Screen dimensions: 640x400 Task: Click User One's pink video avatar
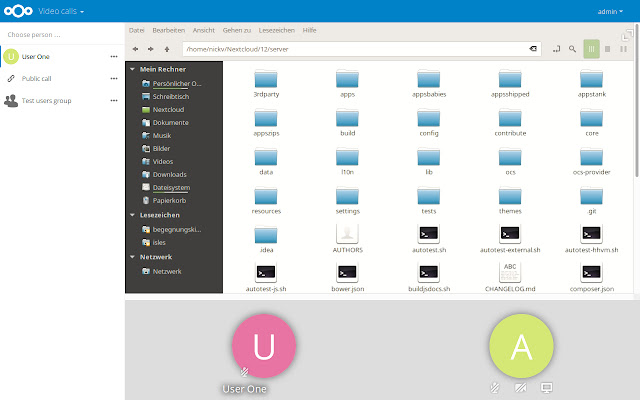pyautogui.click(x=264, y=345)
